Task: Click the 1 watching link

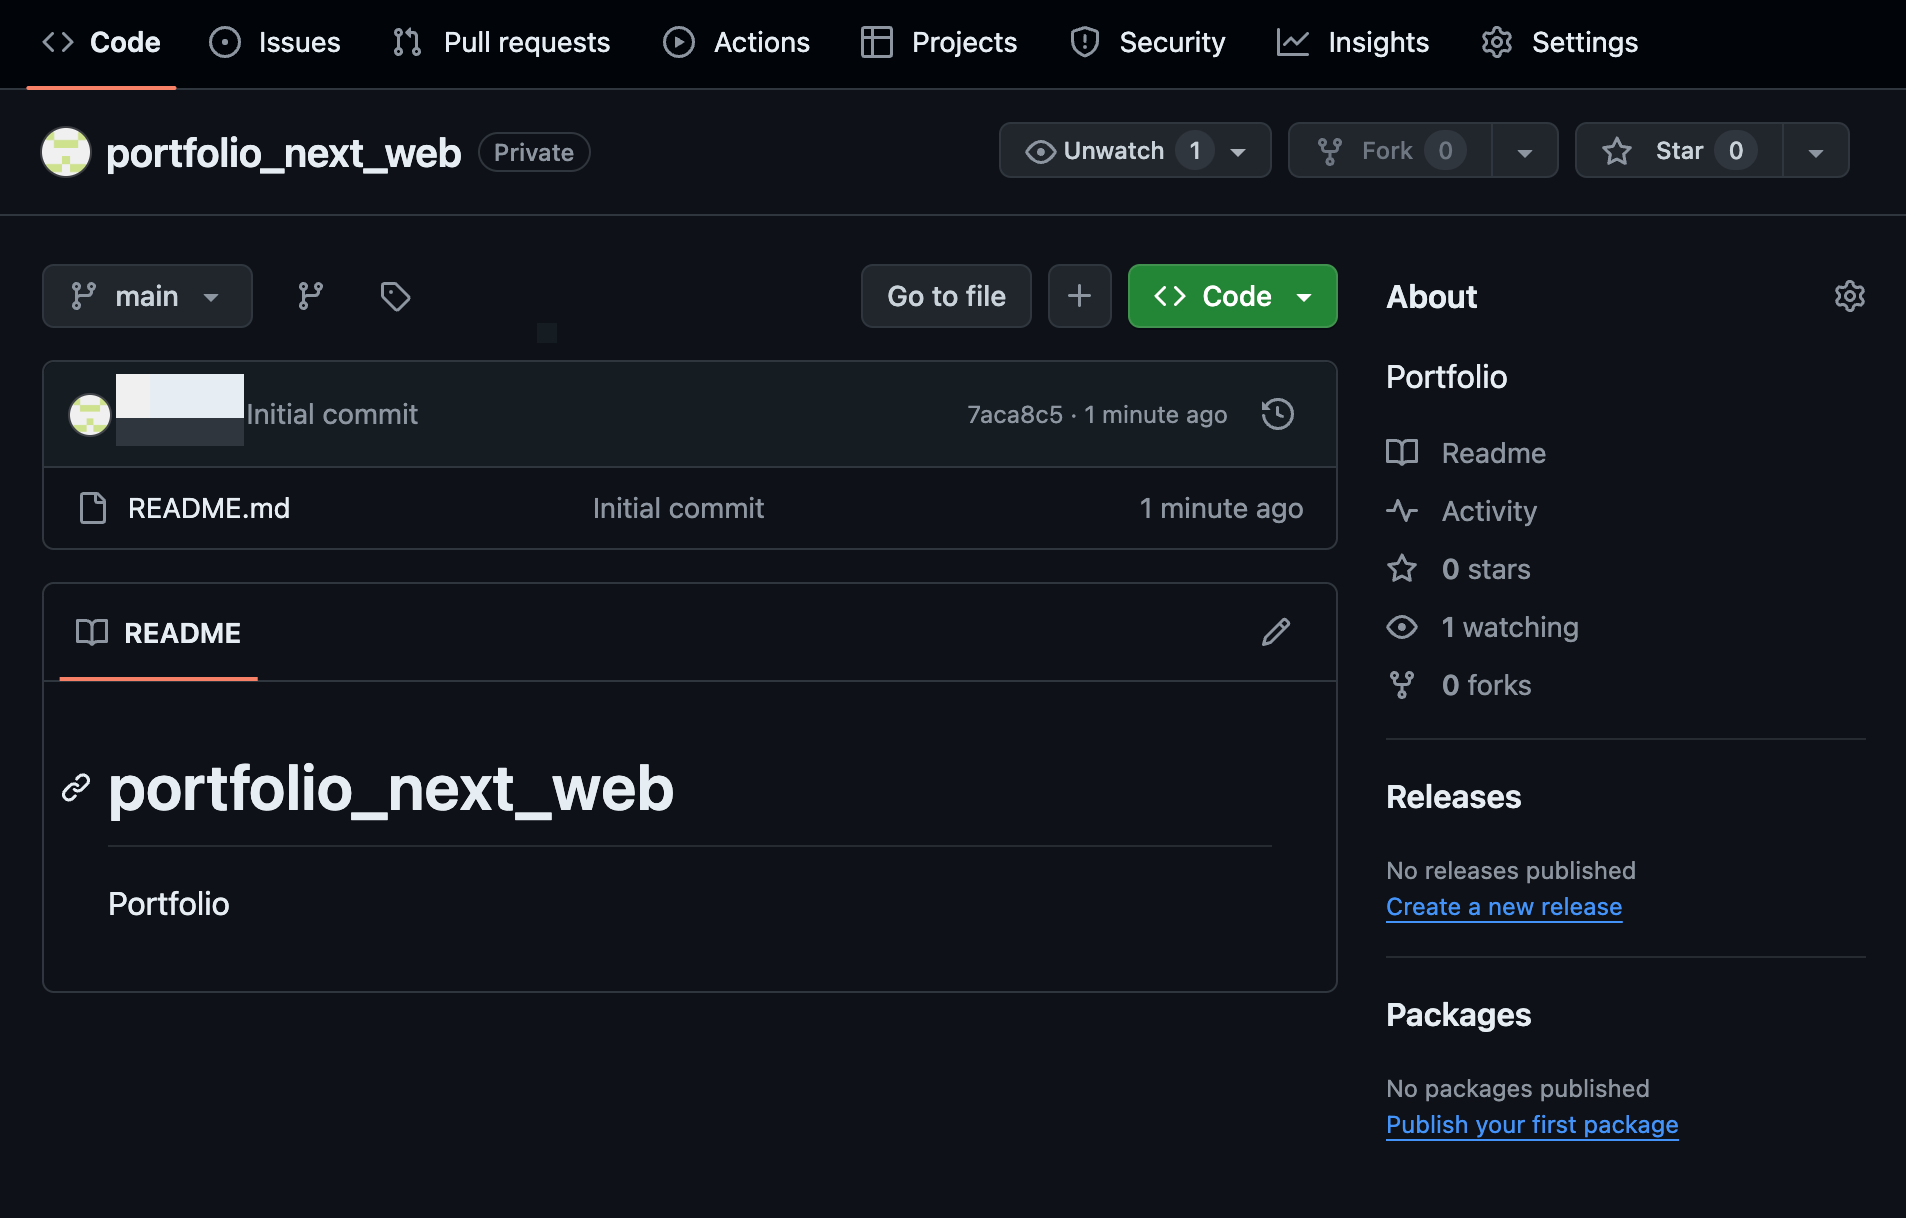Action: click(1482, 627)
